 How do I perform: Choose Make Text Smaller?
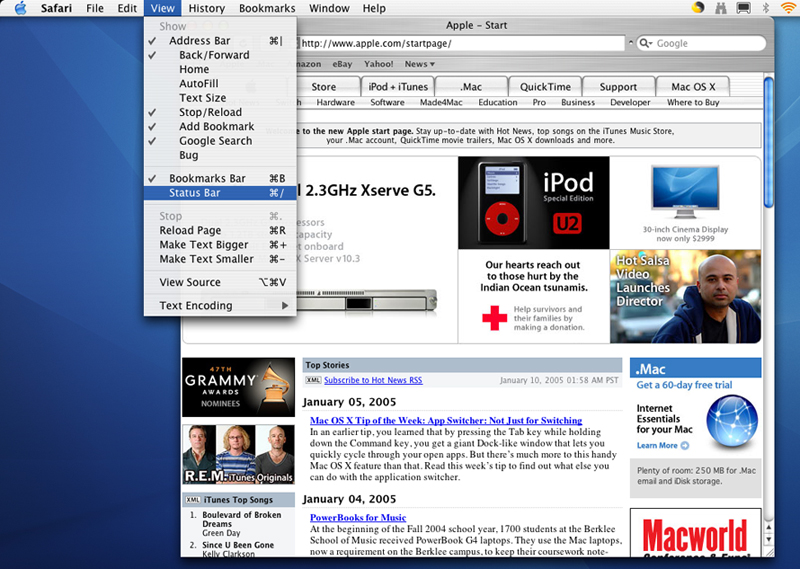(x=220, y=259)
